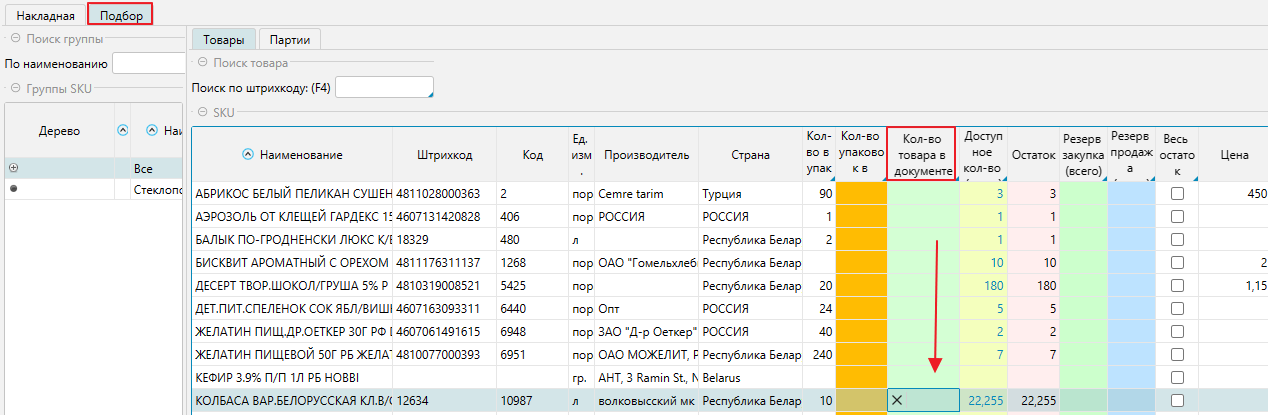
Task: Switch to the Накладная tab
Action: (43, 16)
